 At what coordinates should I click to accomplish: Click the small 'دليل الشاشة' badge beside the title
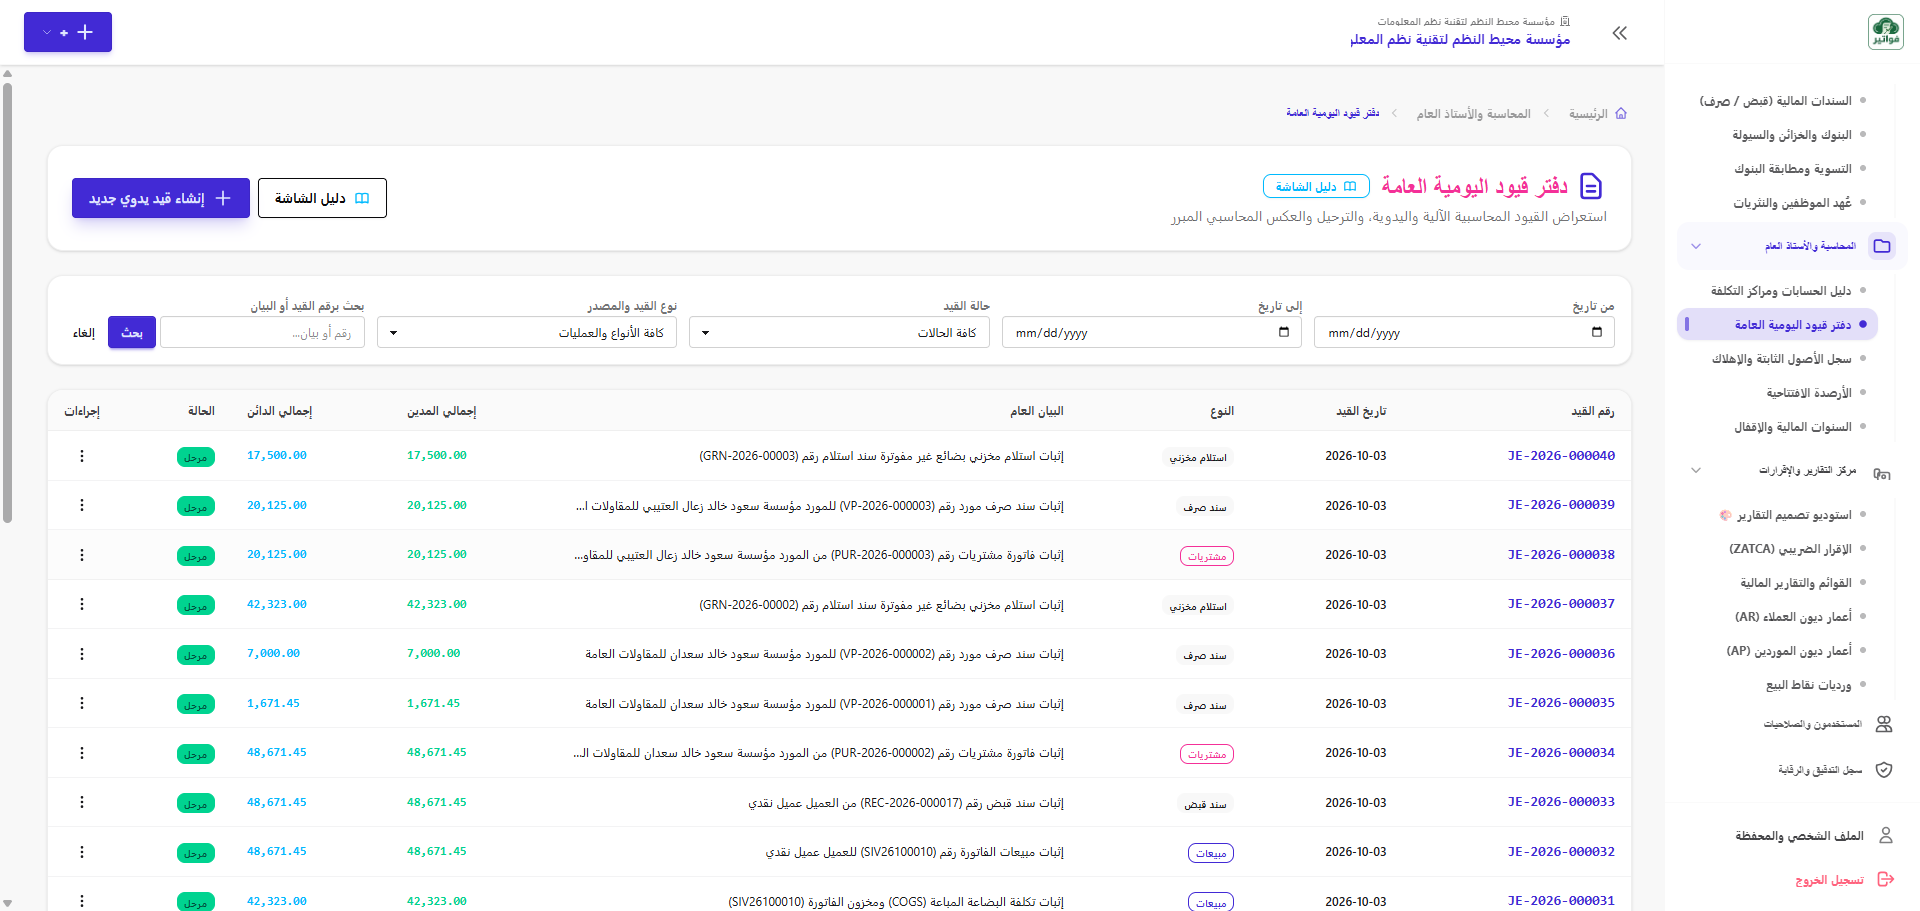coord(1316,187)
